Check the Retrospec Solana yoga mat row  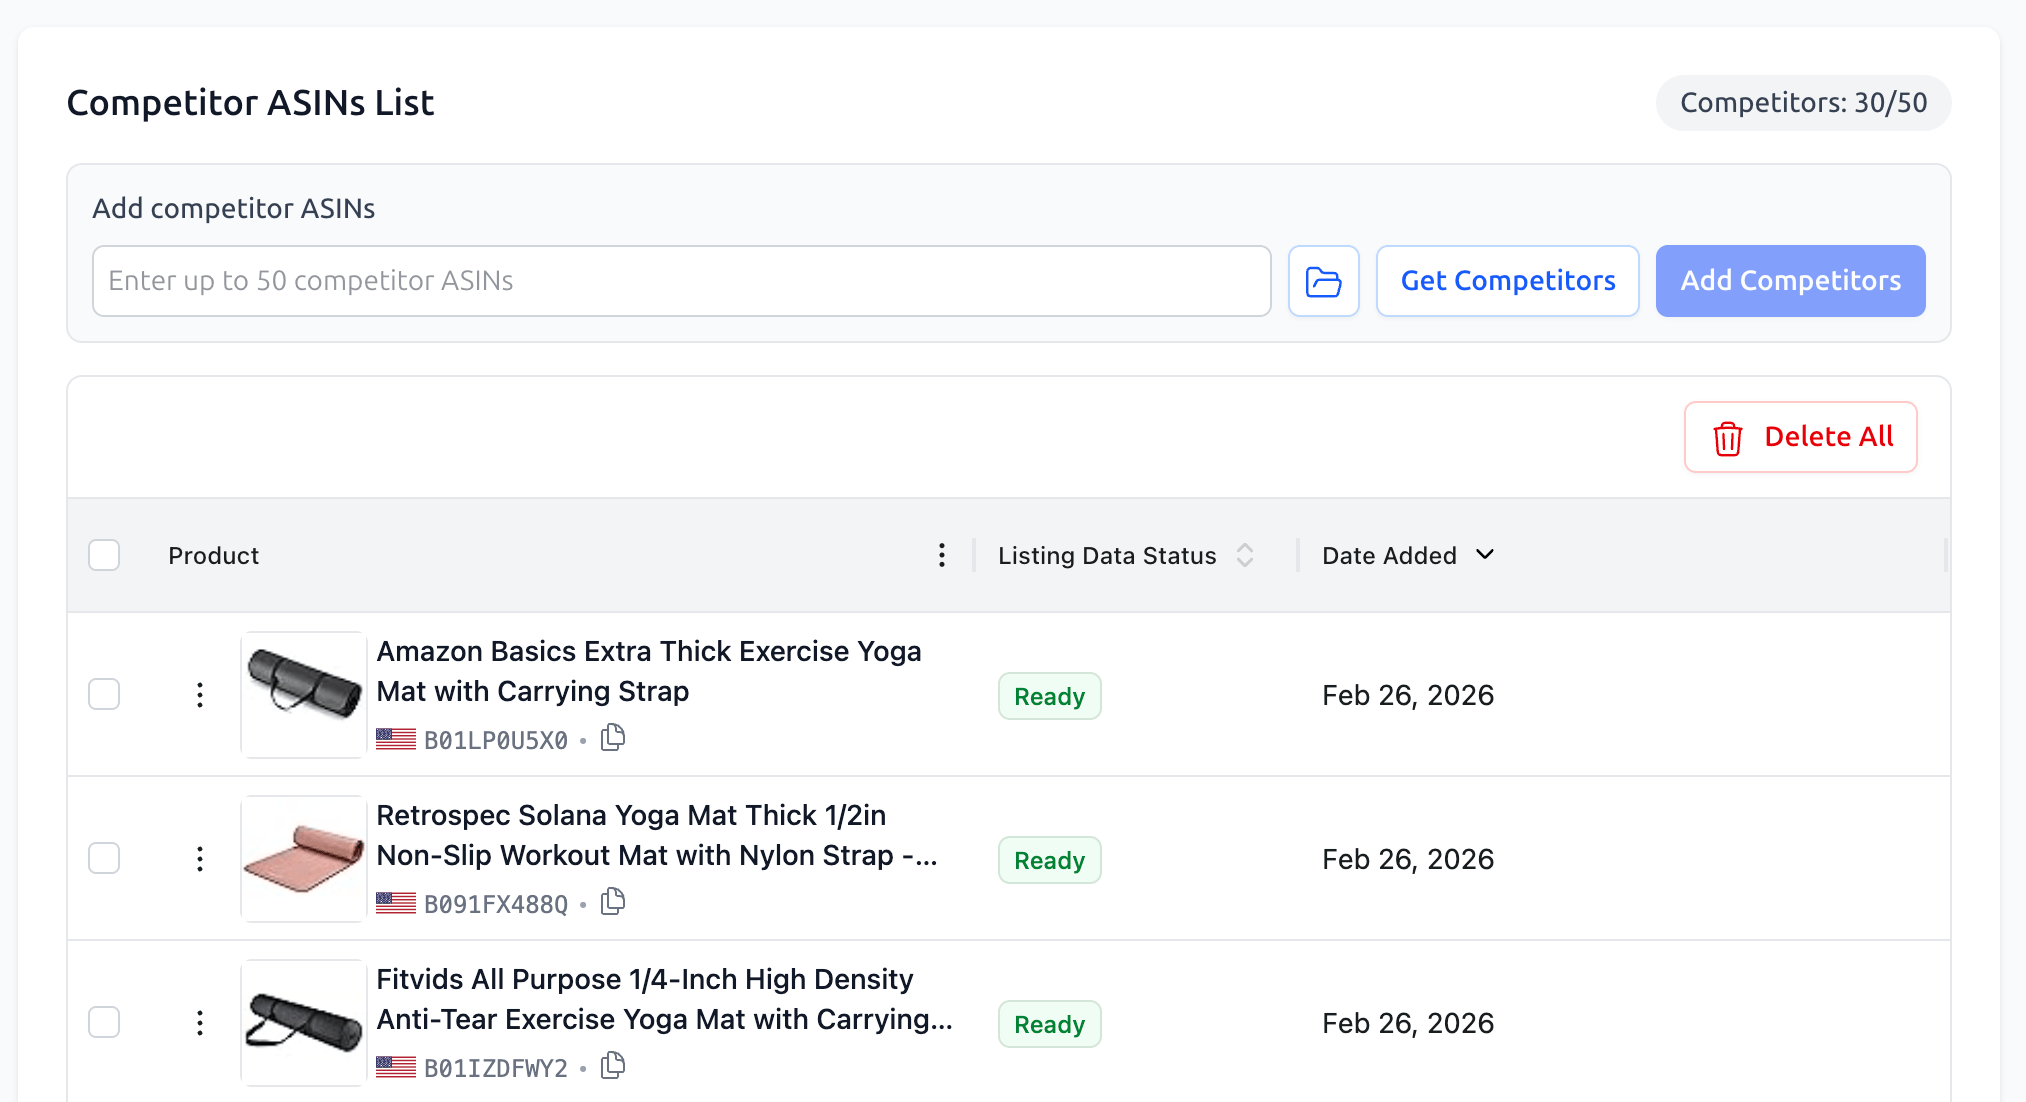click(x=104, y=857)
